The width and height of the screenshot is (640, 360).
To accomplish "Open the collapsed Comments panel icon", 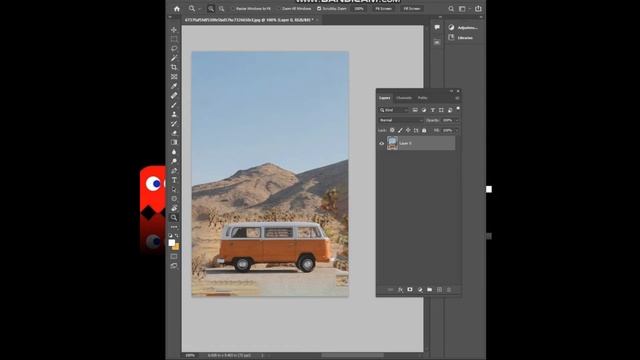I will pyautogui.click(x=437, y=27).
